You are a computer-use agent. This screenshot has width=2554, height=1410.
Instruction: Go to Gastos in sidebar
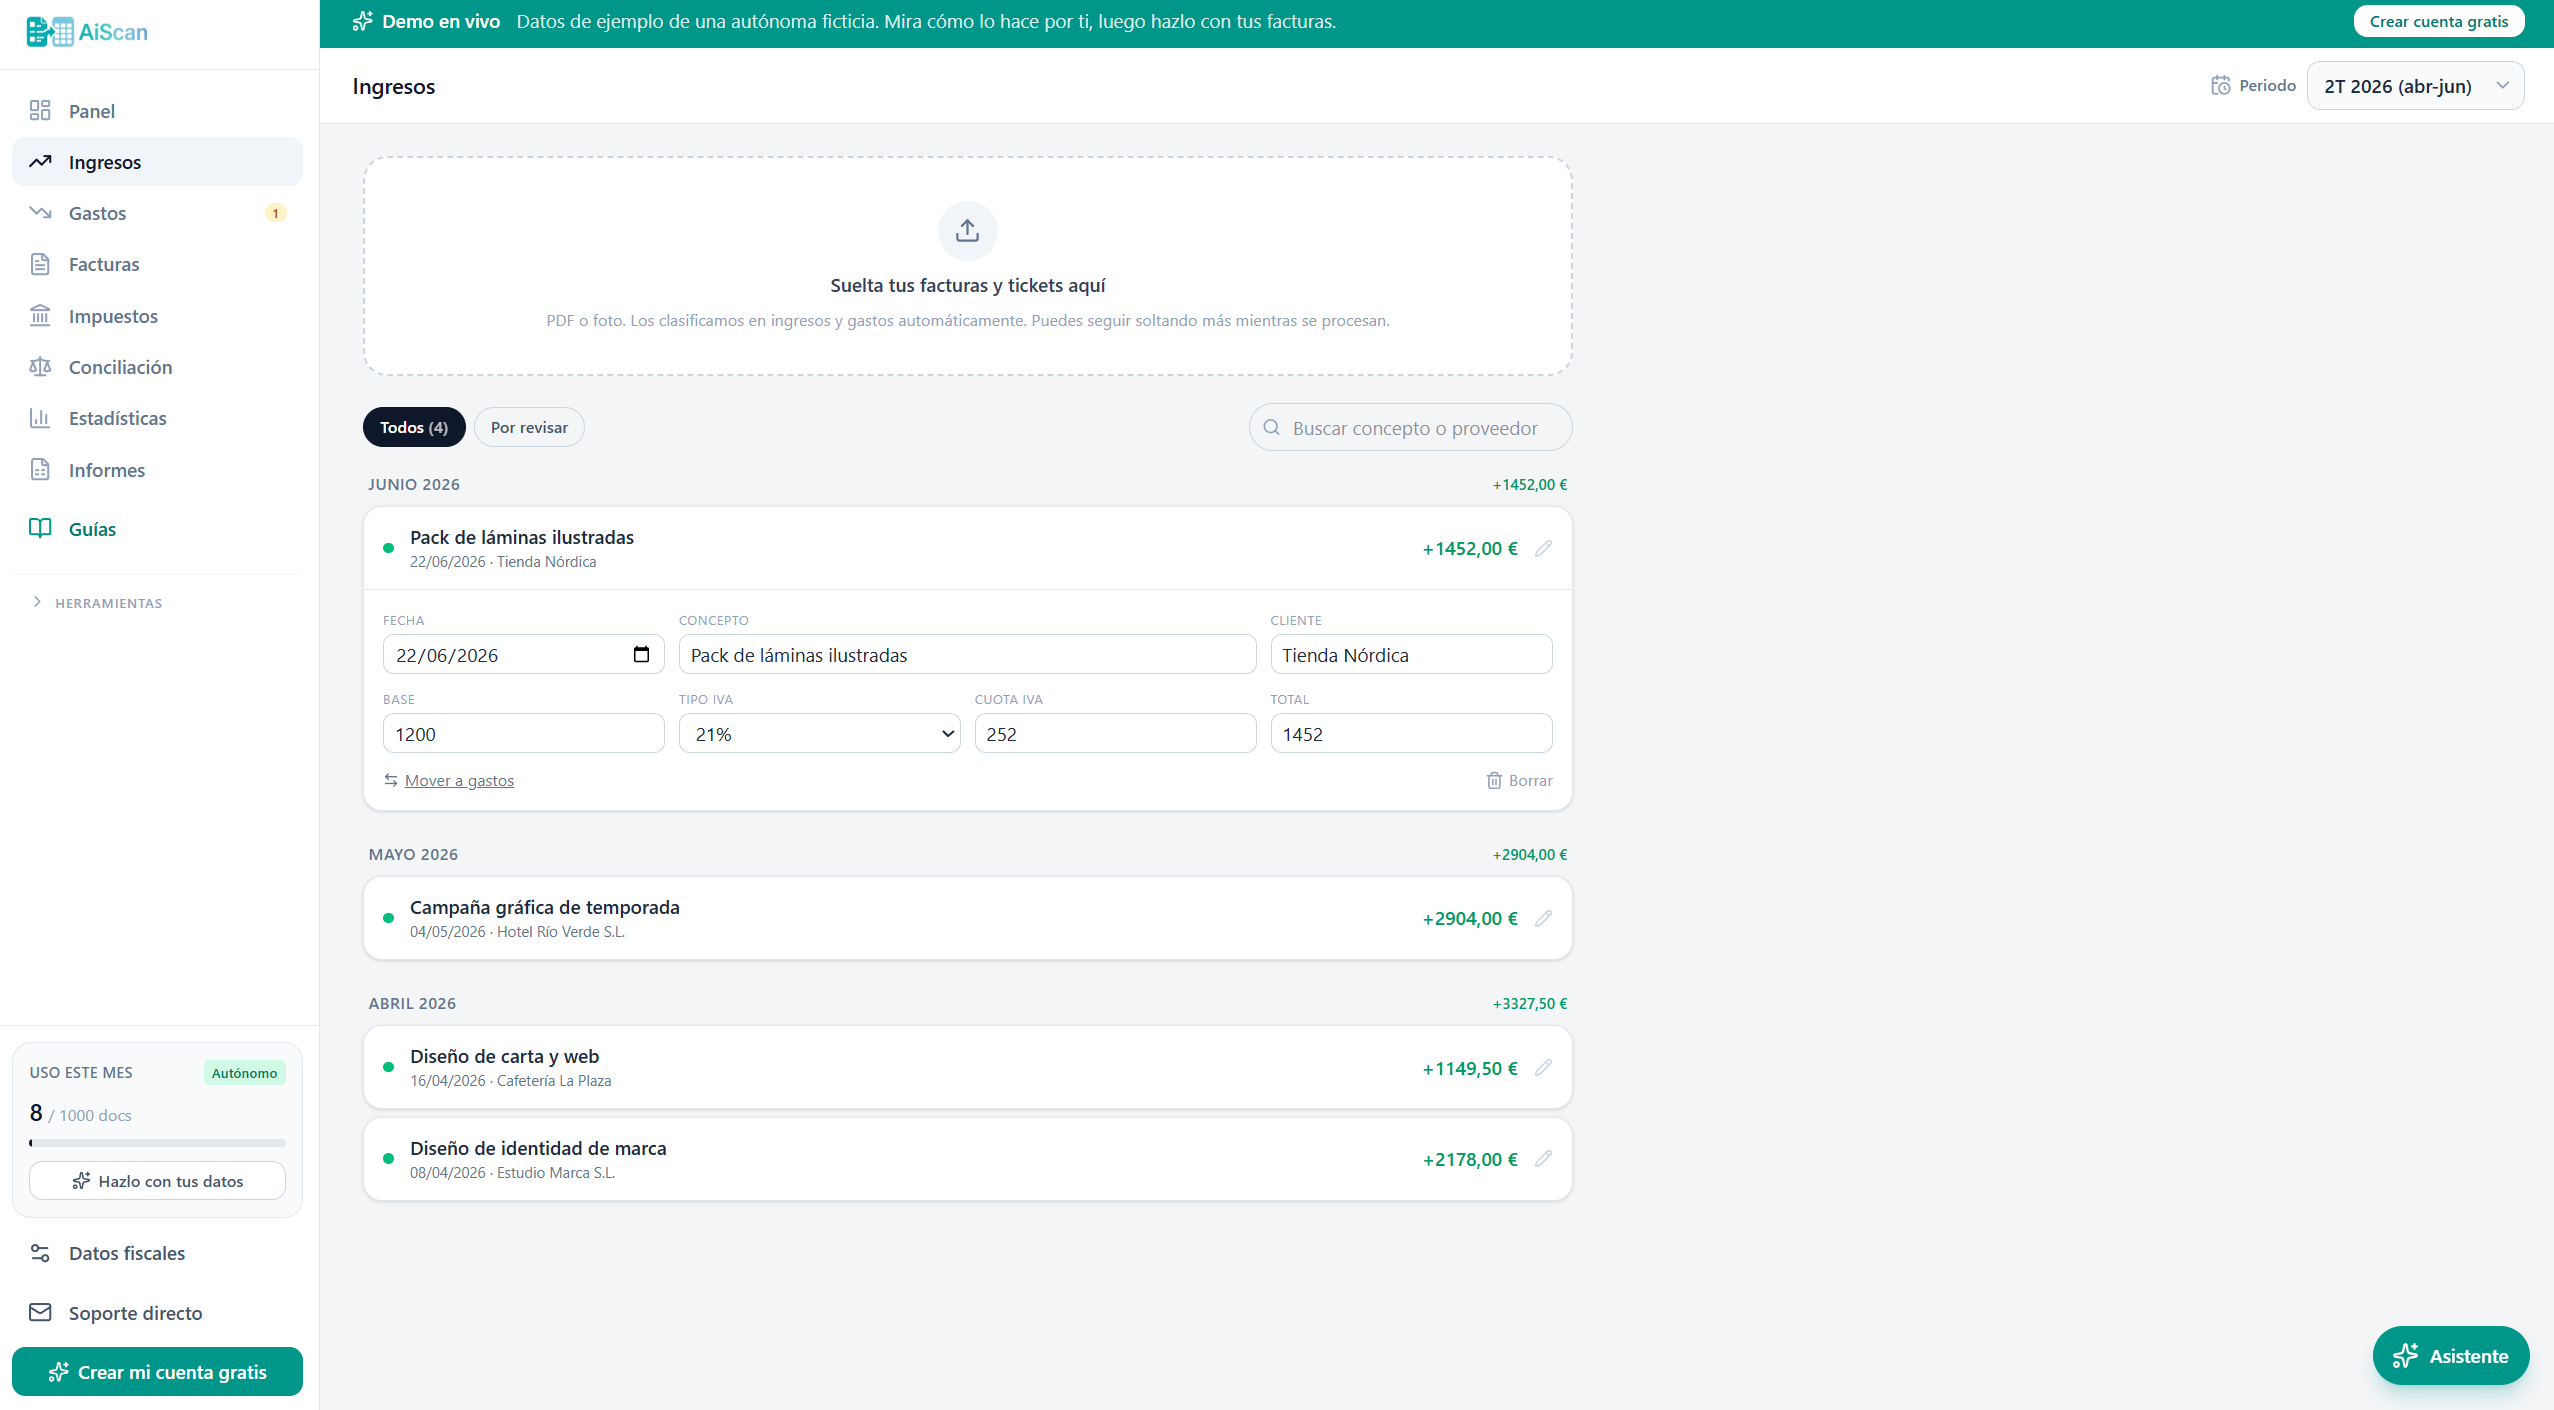pos(157,212)
